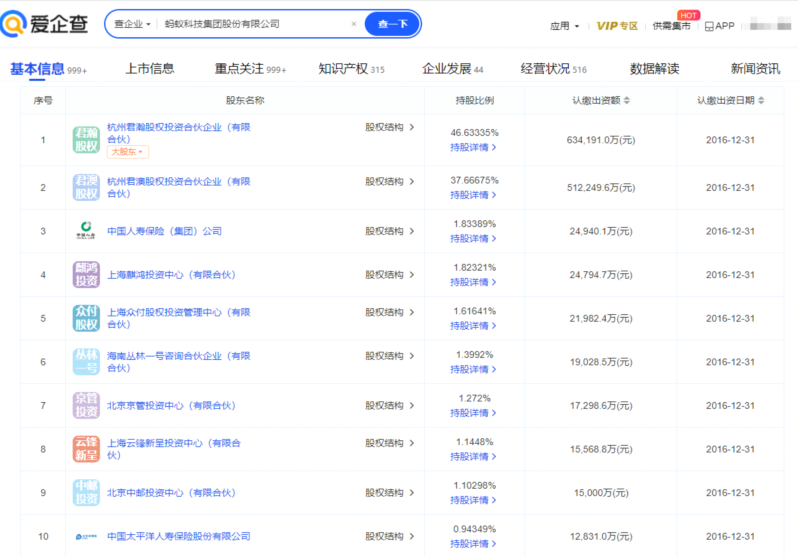Switch to the 经营状况 tab
The width and height of the screenshot is (800, 558).
pyautogui.click(x=554, y=69)
